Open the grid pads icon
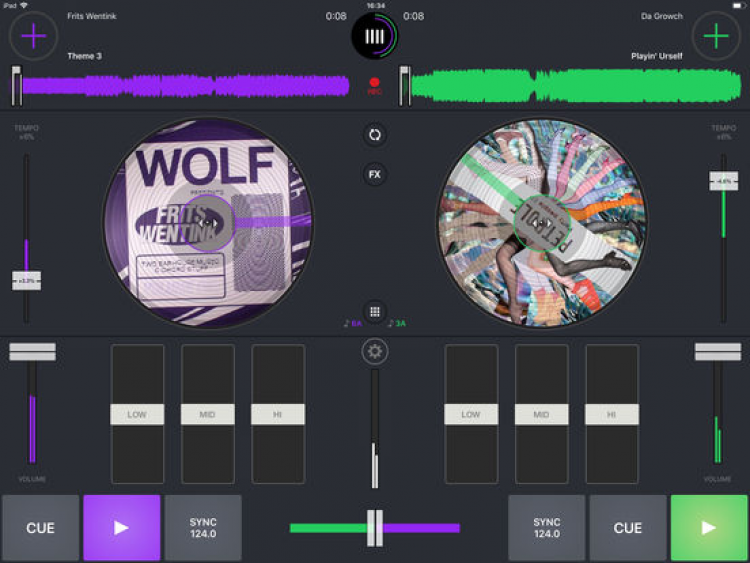The width and height of the screenshot is (750, 563). [375, 312]
